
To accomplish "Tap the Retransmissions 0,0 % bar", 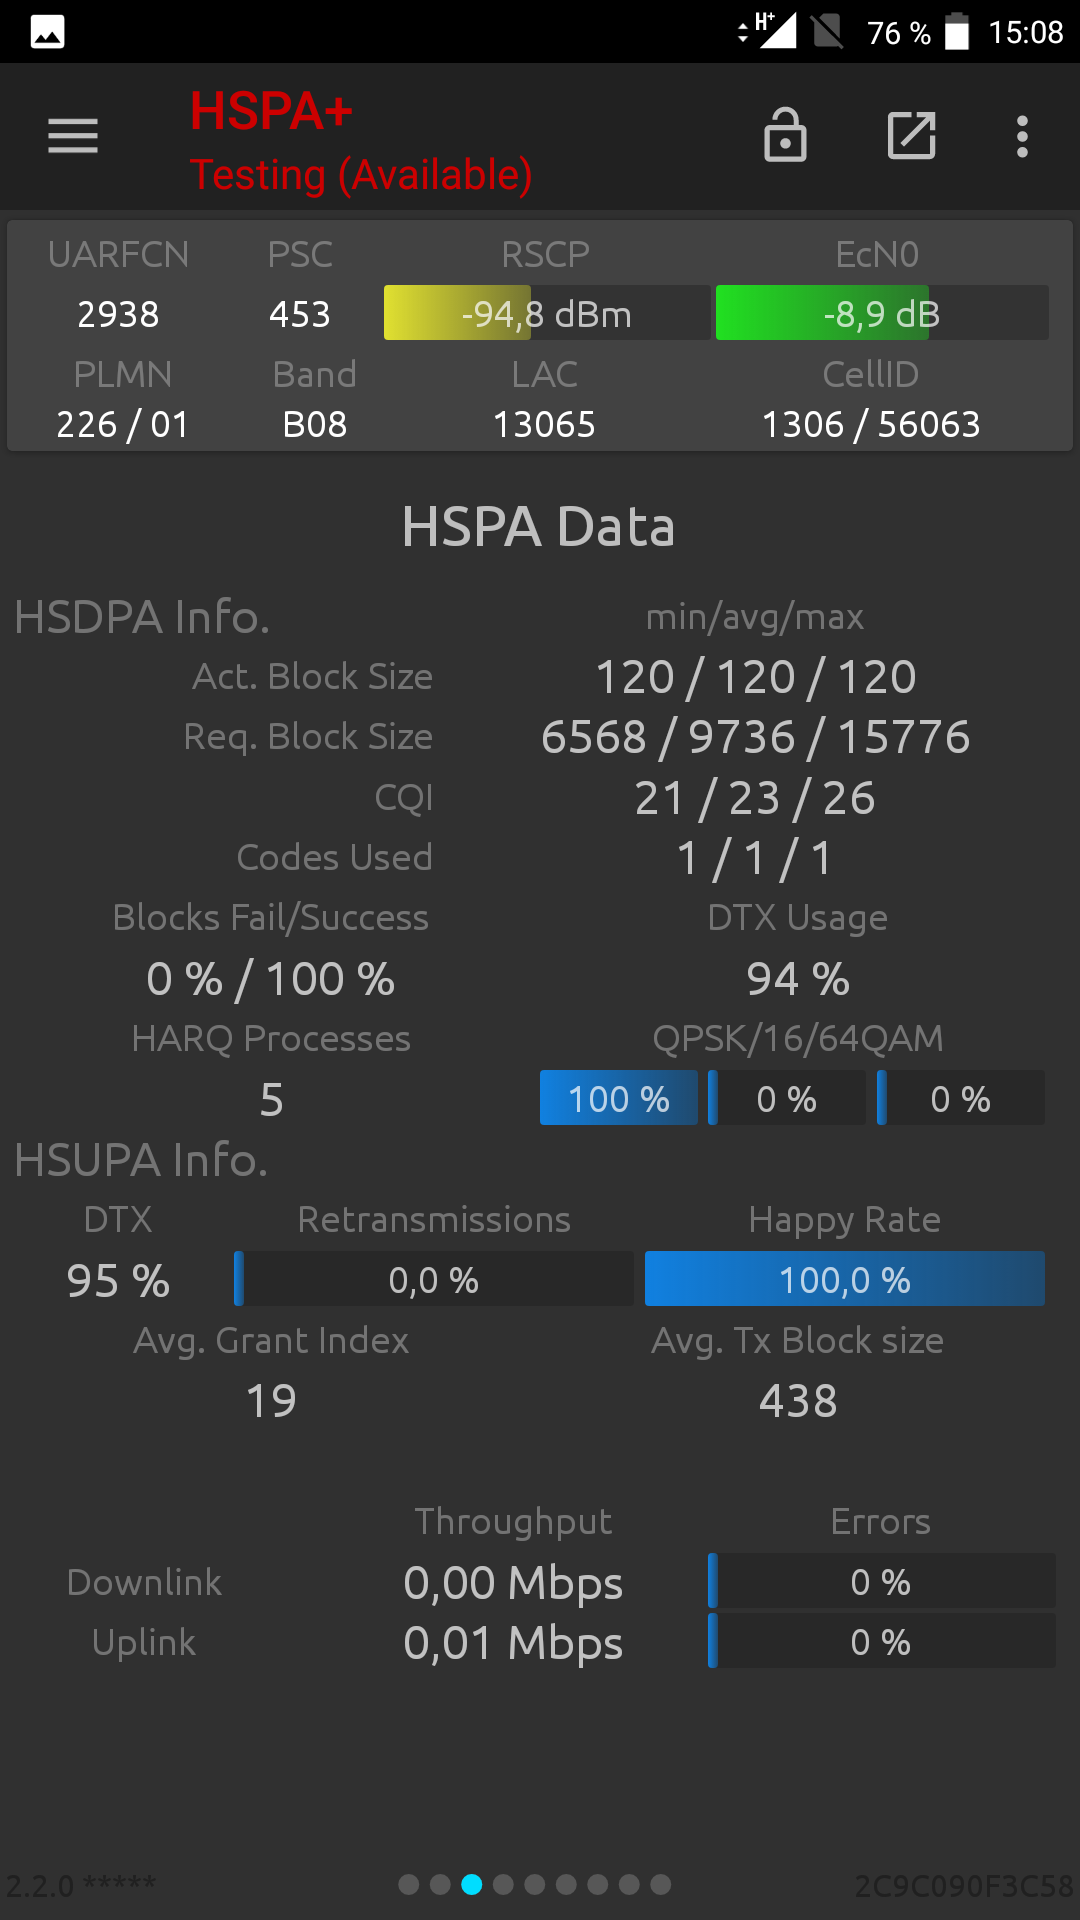I will point(434,1279).
